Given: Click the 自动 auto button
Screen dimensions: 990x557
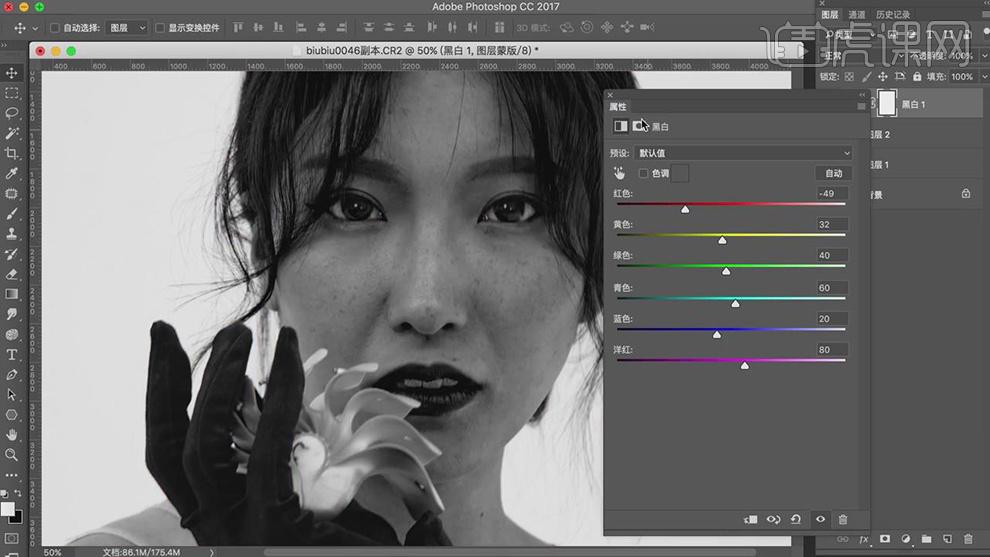Looking at the screenshot, I should [833, 173].
